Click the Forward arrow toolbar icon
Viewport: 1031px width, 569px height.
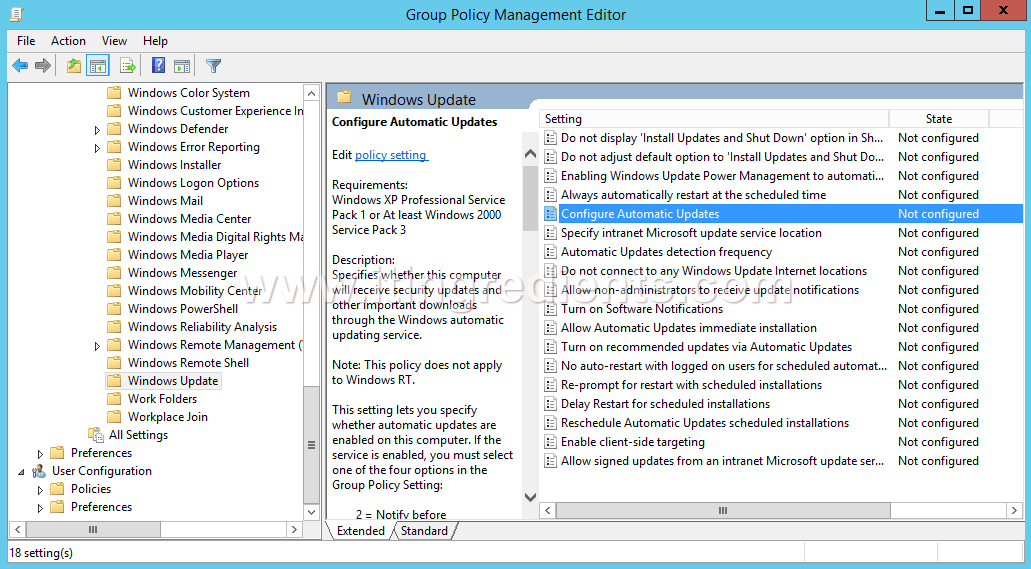43,66
